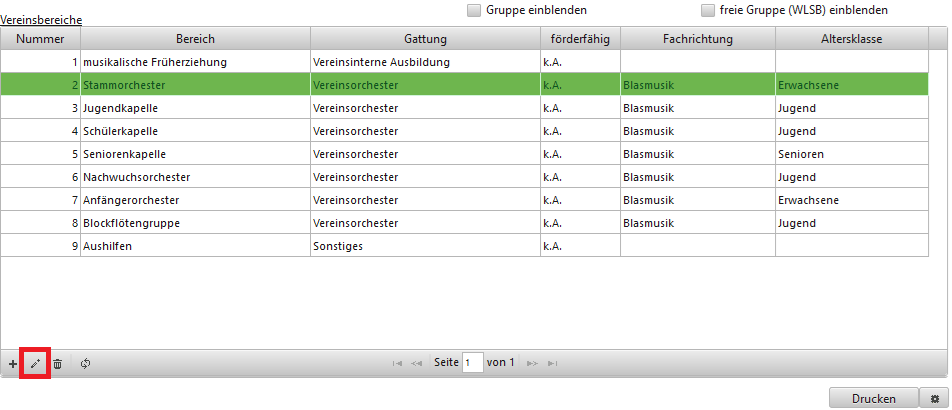The image size is (952, 410).
Task: Open settings gear next to Drucken
Action: click(x=935, y=398)
